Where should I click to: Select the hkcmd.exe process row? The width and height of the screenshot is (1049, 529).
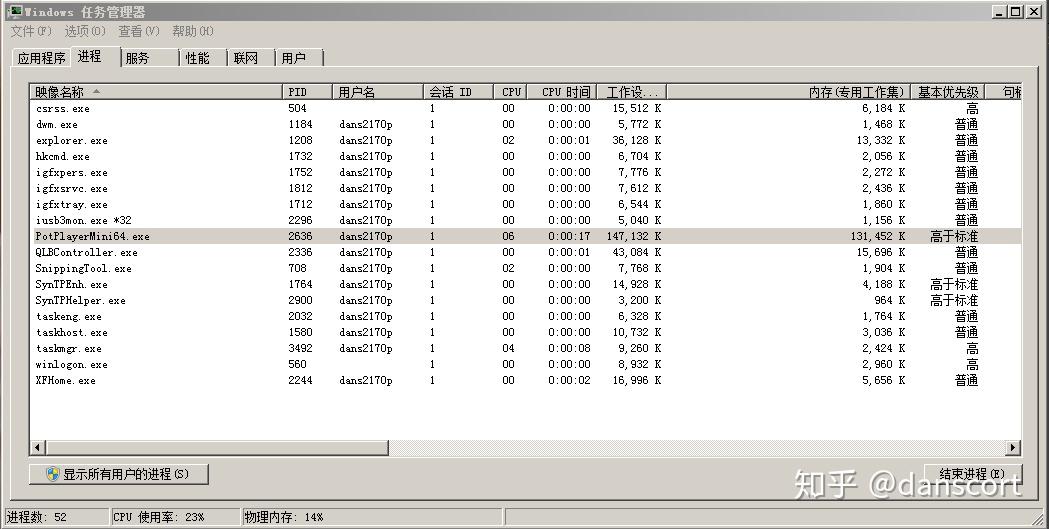[x=525, y=156]
